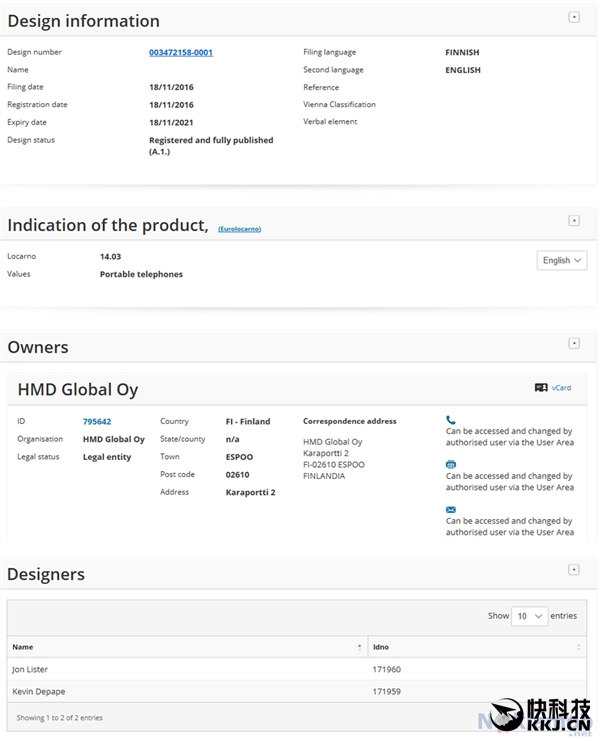The width and height of the screenshot is (600, 741).
Task: Collapse the Designers section
Action: [x=573, y=570]
